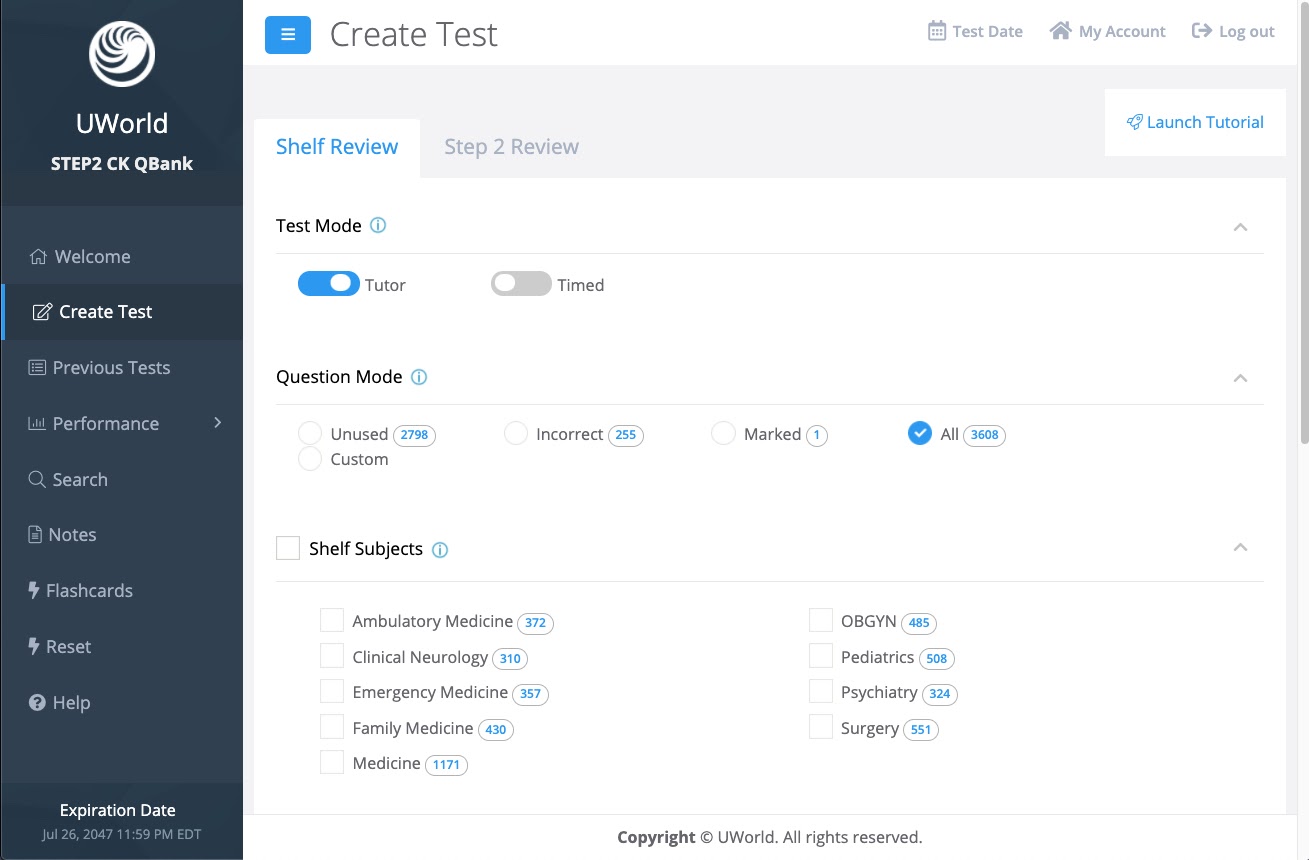
Task: Click info icon next to Shelf Subjects
Action: pyautogui.click(x=440, y=549)
